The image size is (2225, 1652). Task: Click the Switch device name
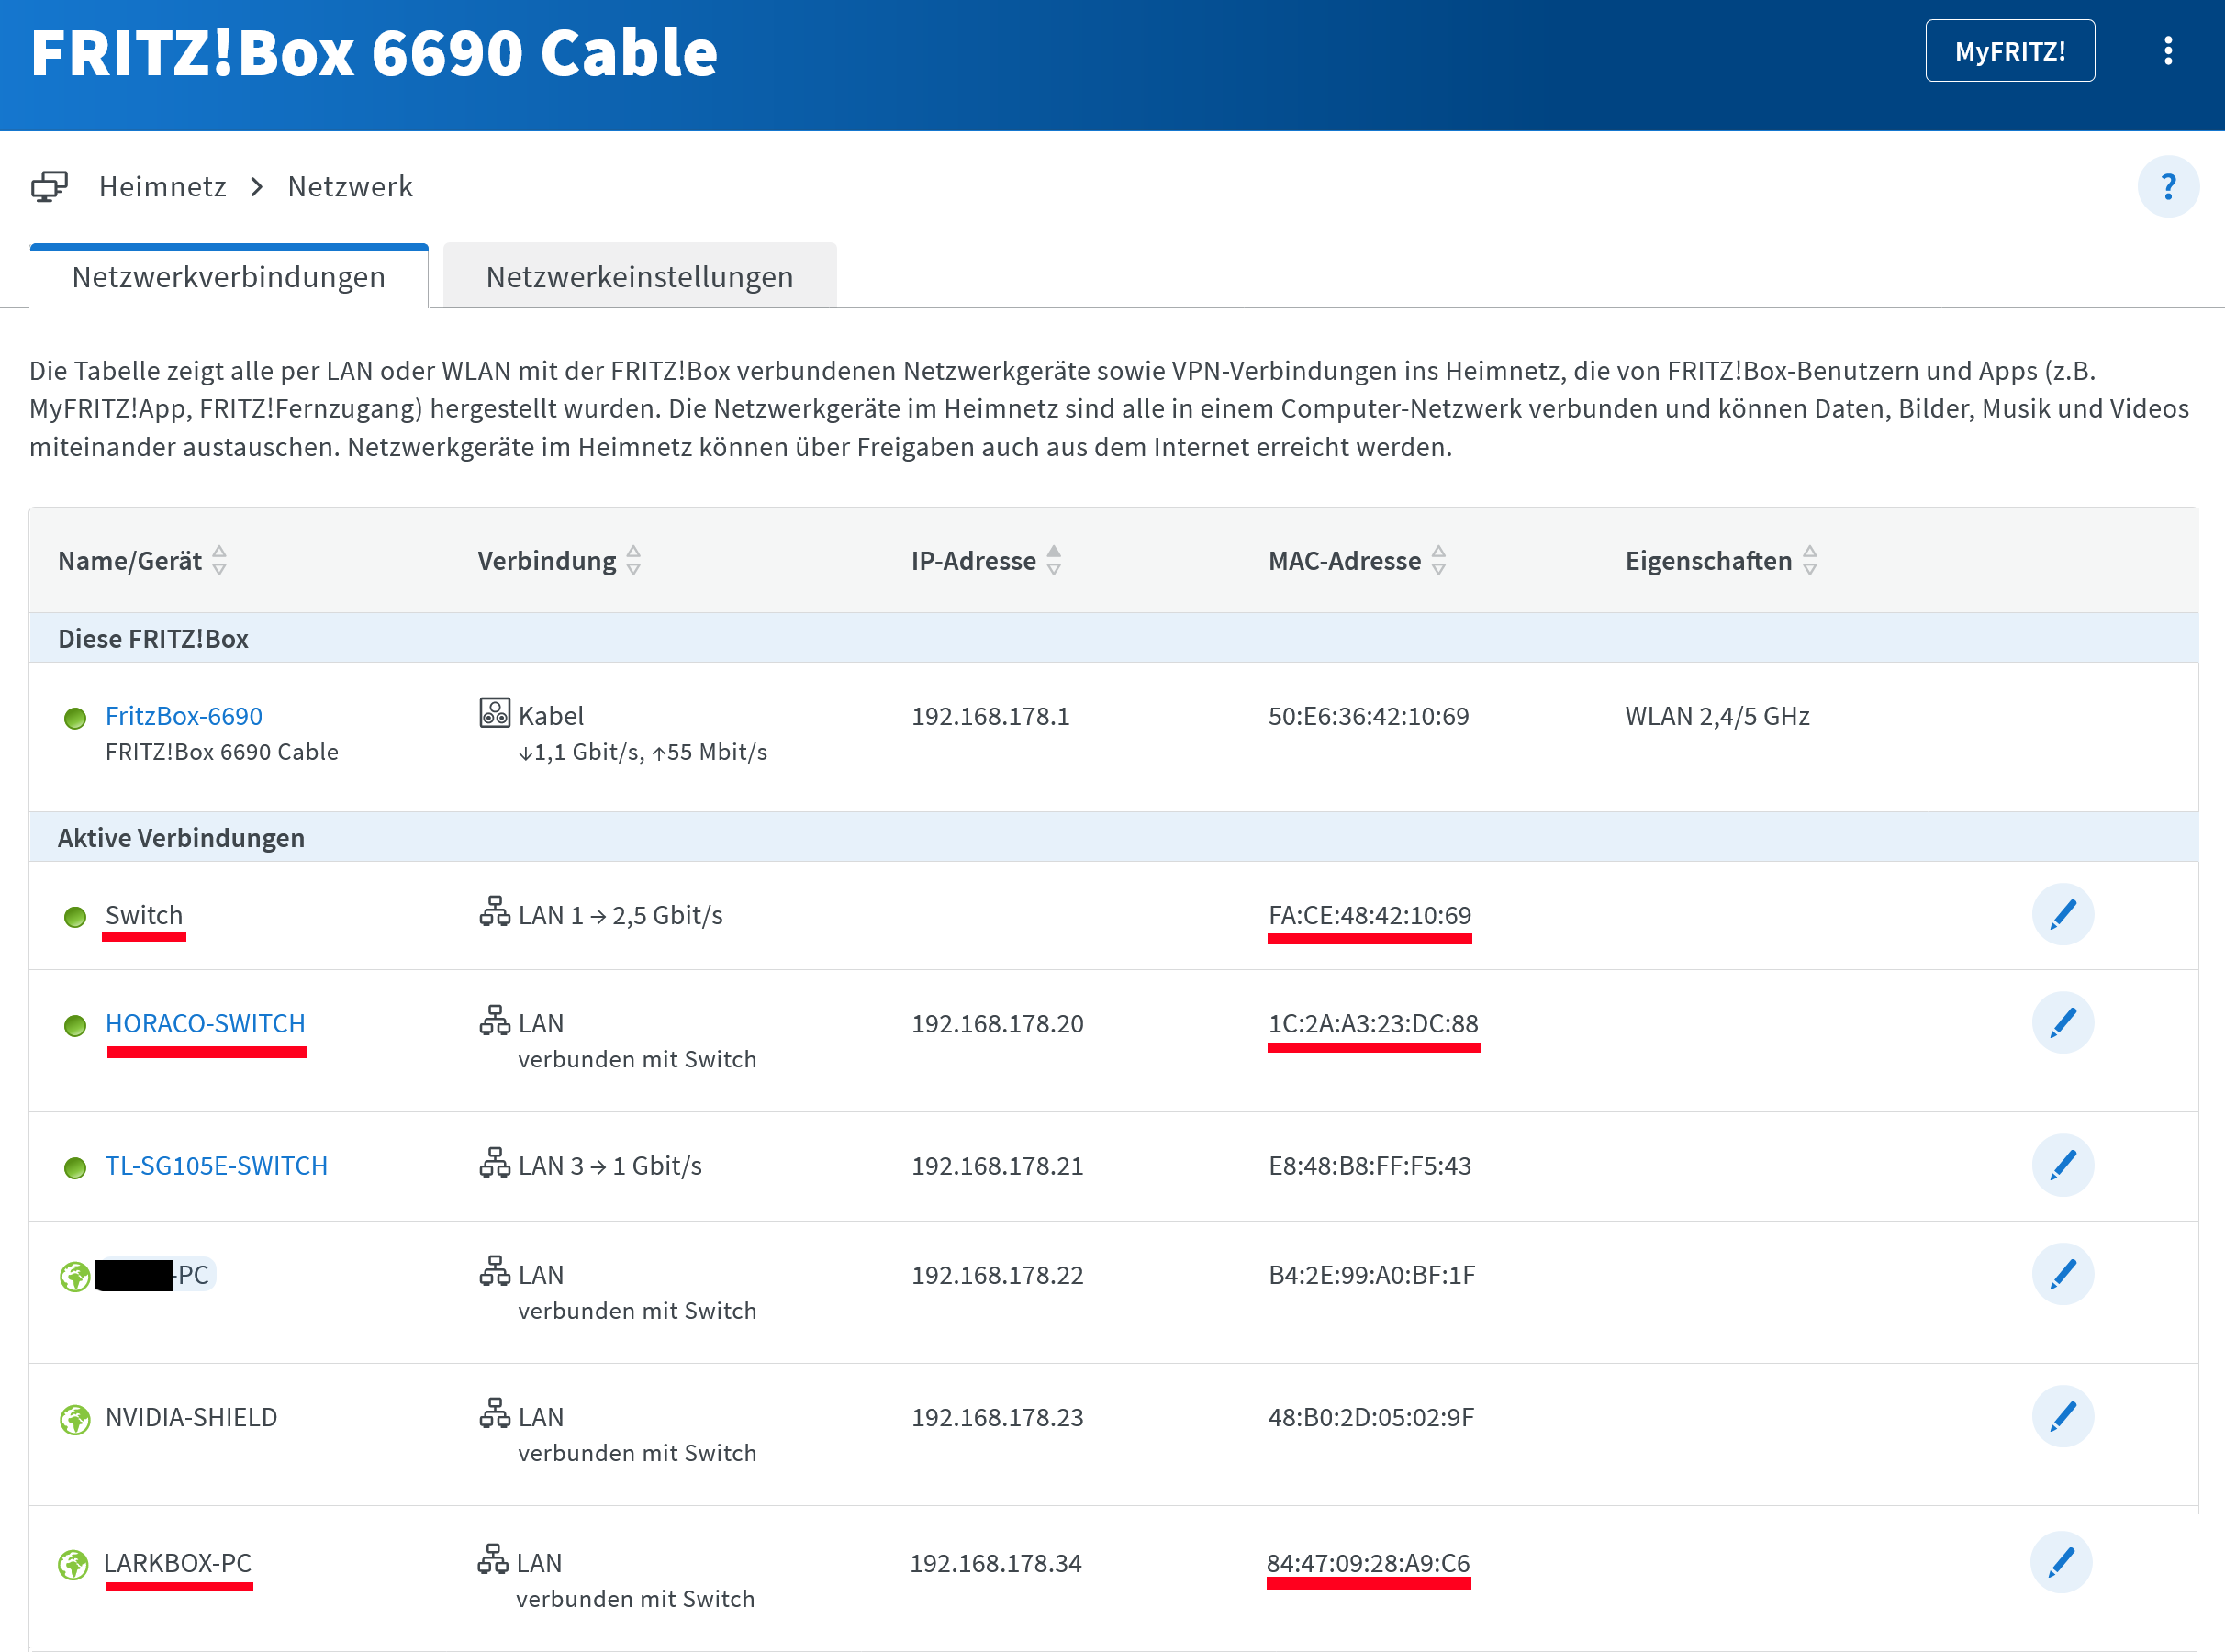click(144, 916)
